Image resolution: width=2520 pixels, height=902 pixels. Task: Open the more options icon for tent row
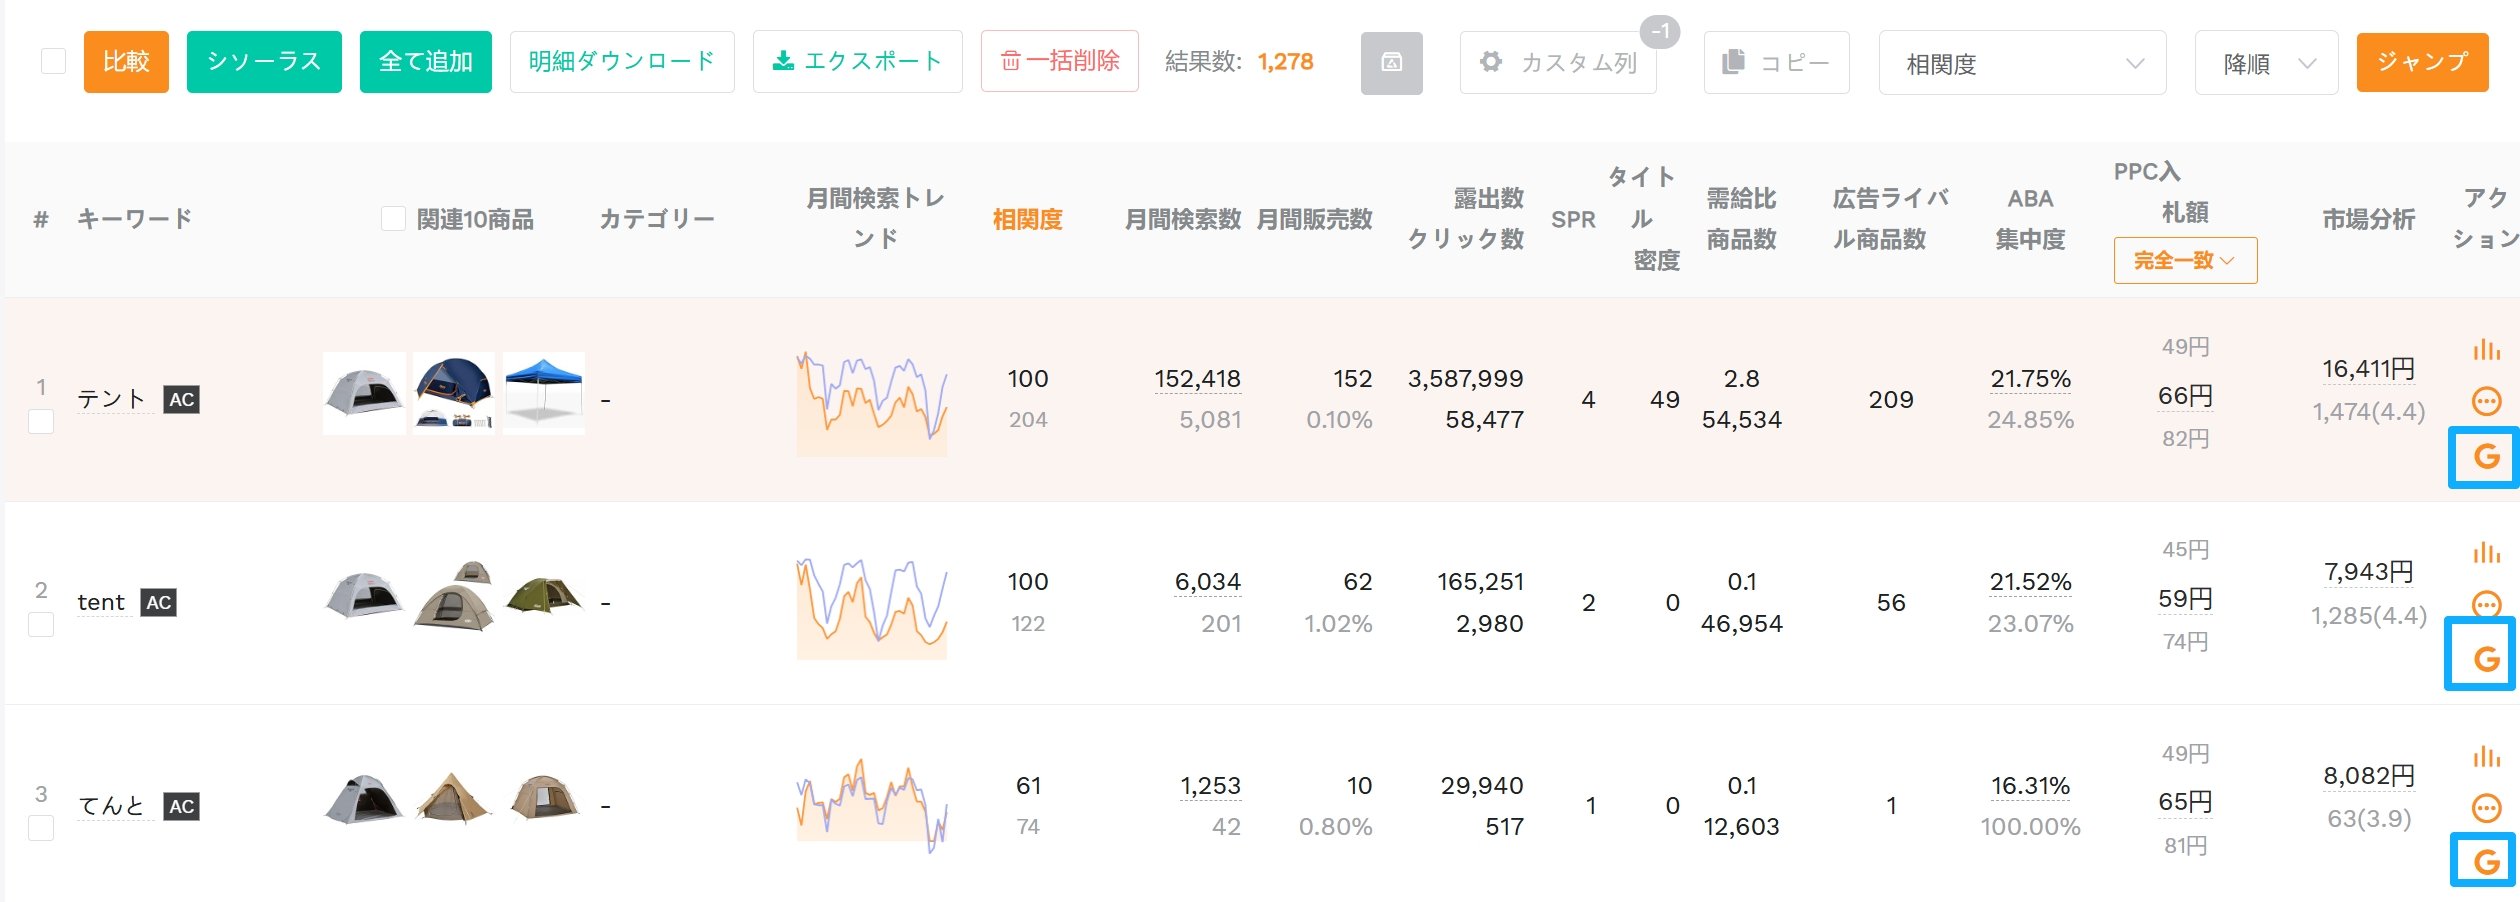[x=2486, y=604]
